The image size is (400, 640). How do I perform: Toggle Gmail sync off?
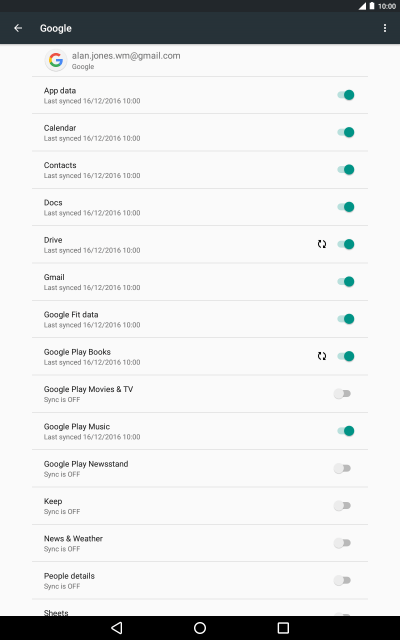click(346, 282)
